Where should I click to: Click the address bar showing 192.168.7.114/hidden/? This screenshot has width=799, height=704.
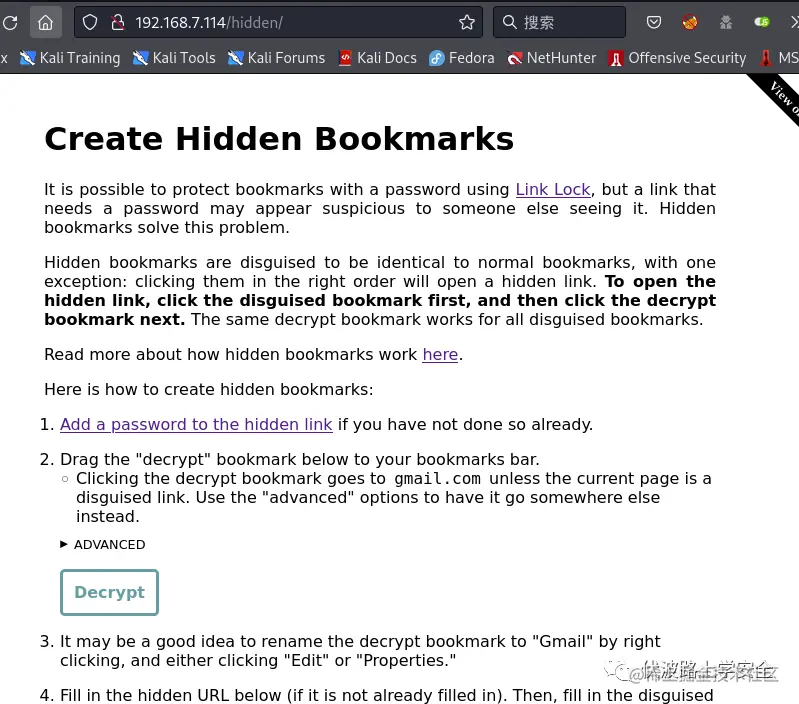click(278, 22)
